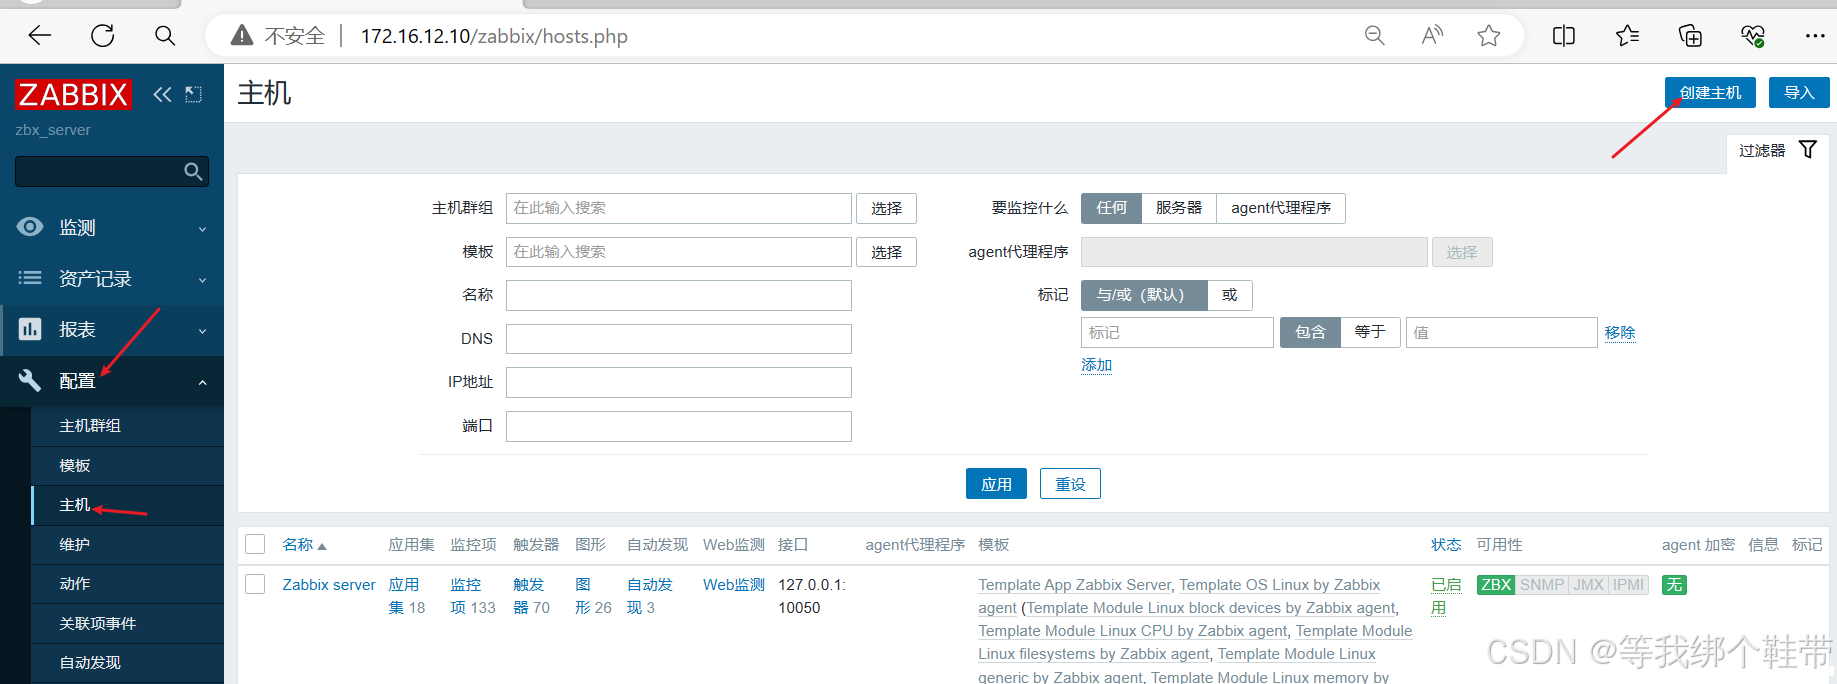The image size is (1837, 684).
Task: Focus the IP地址 filter input
Action: (679, 382)
